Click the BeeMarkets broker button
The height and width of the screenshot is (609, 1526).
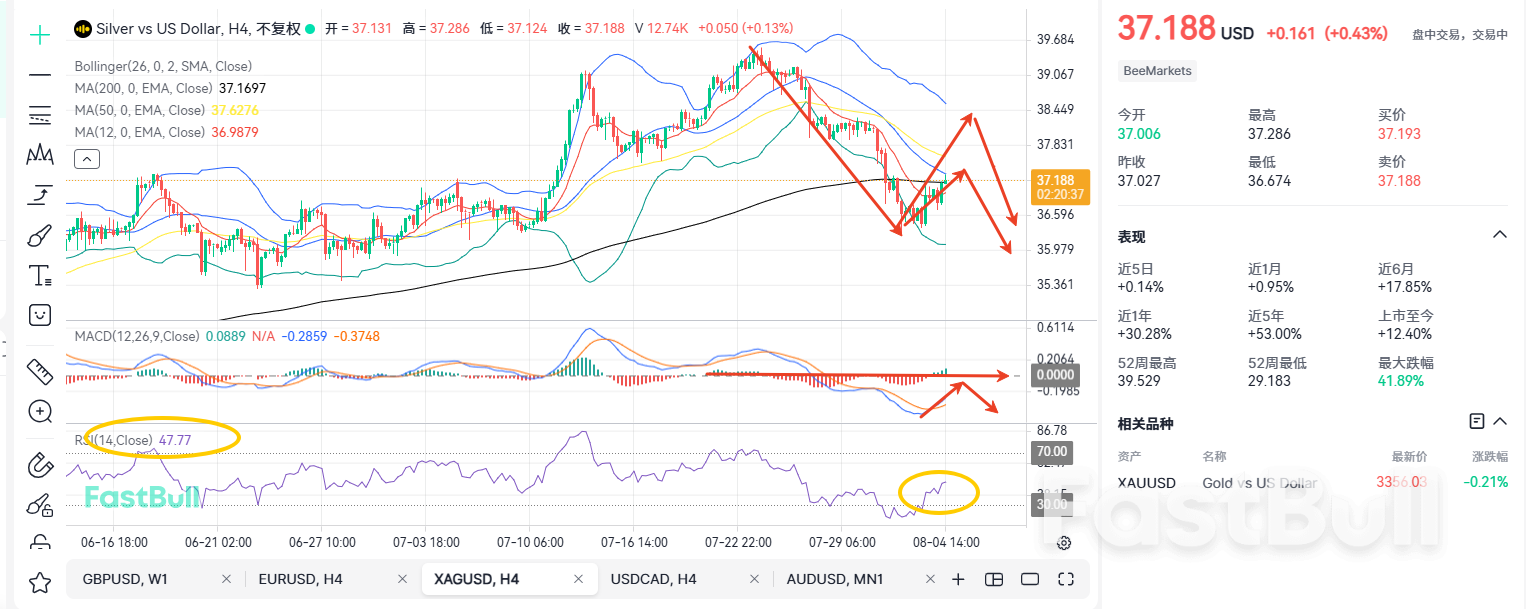1157,70
